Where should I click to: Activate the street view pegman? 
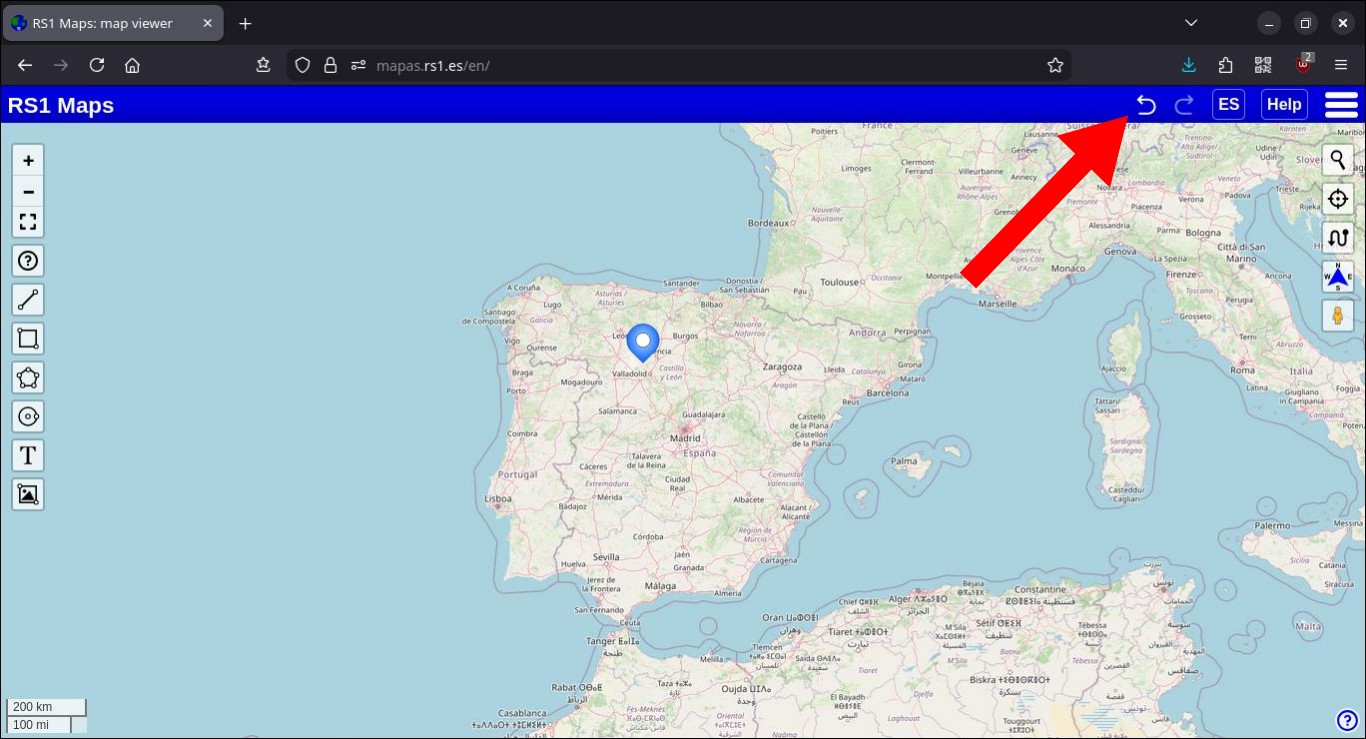click(x=1338, y=316)
